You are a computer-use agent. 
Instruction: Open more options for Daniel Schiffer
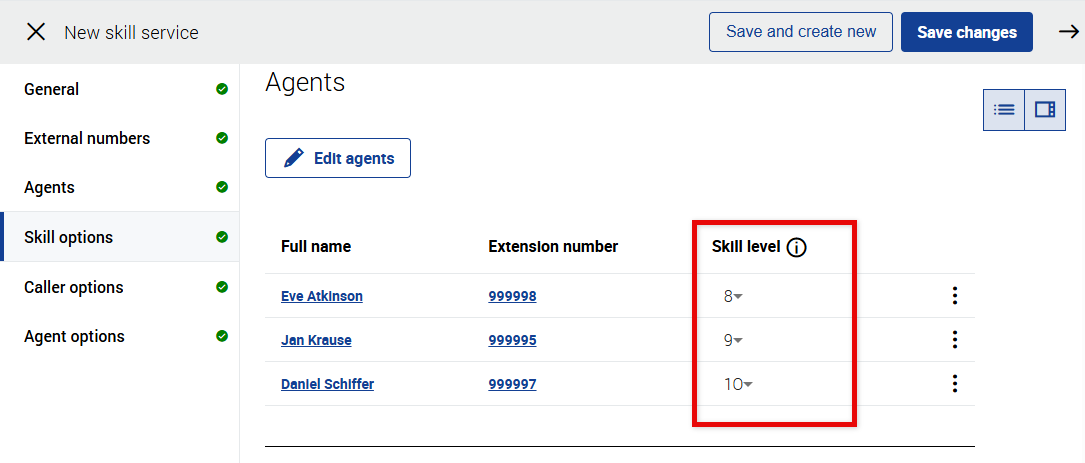coord(955,384)
